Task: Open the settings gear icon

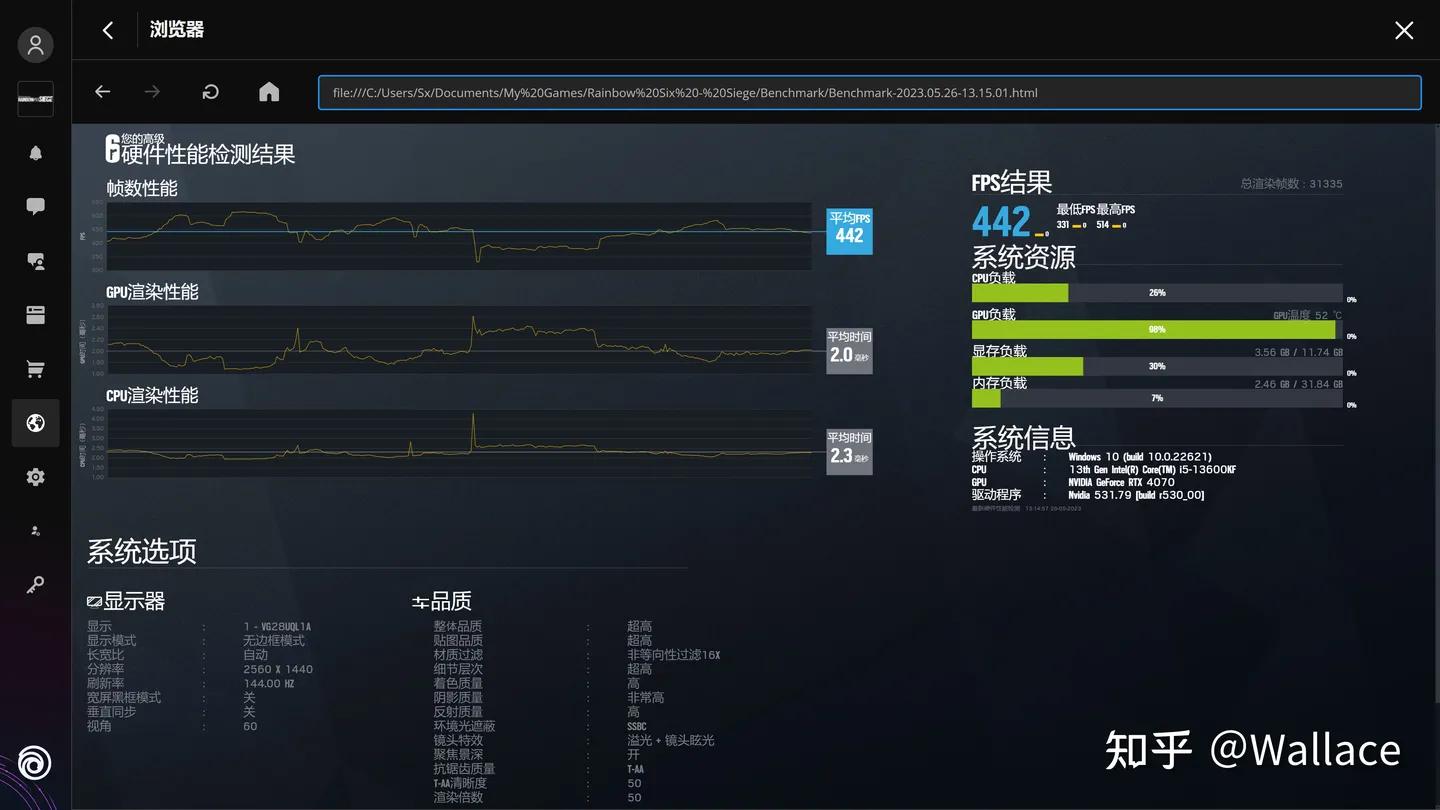Action: click(35, 476)
